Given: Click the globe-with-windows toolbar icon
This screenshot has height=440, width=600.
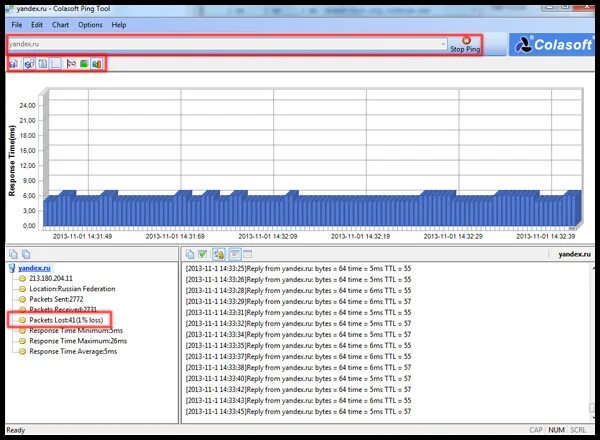Looking at the screenshot, I should pyautogui.click(x=29, y=64).
